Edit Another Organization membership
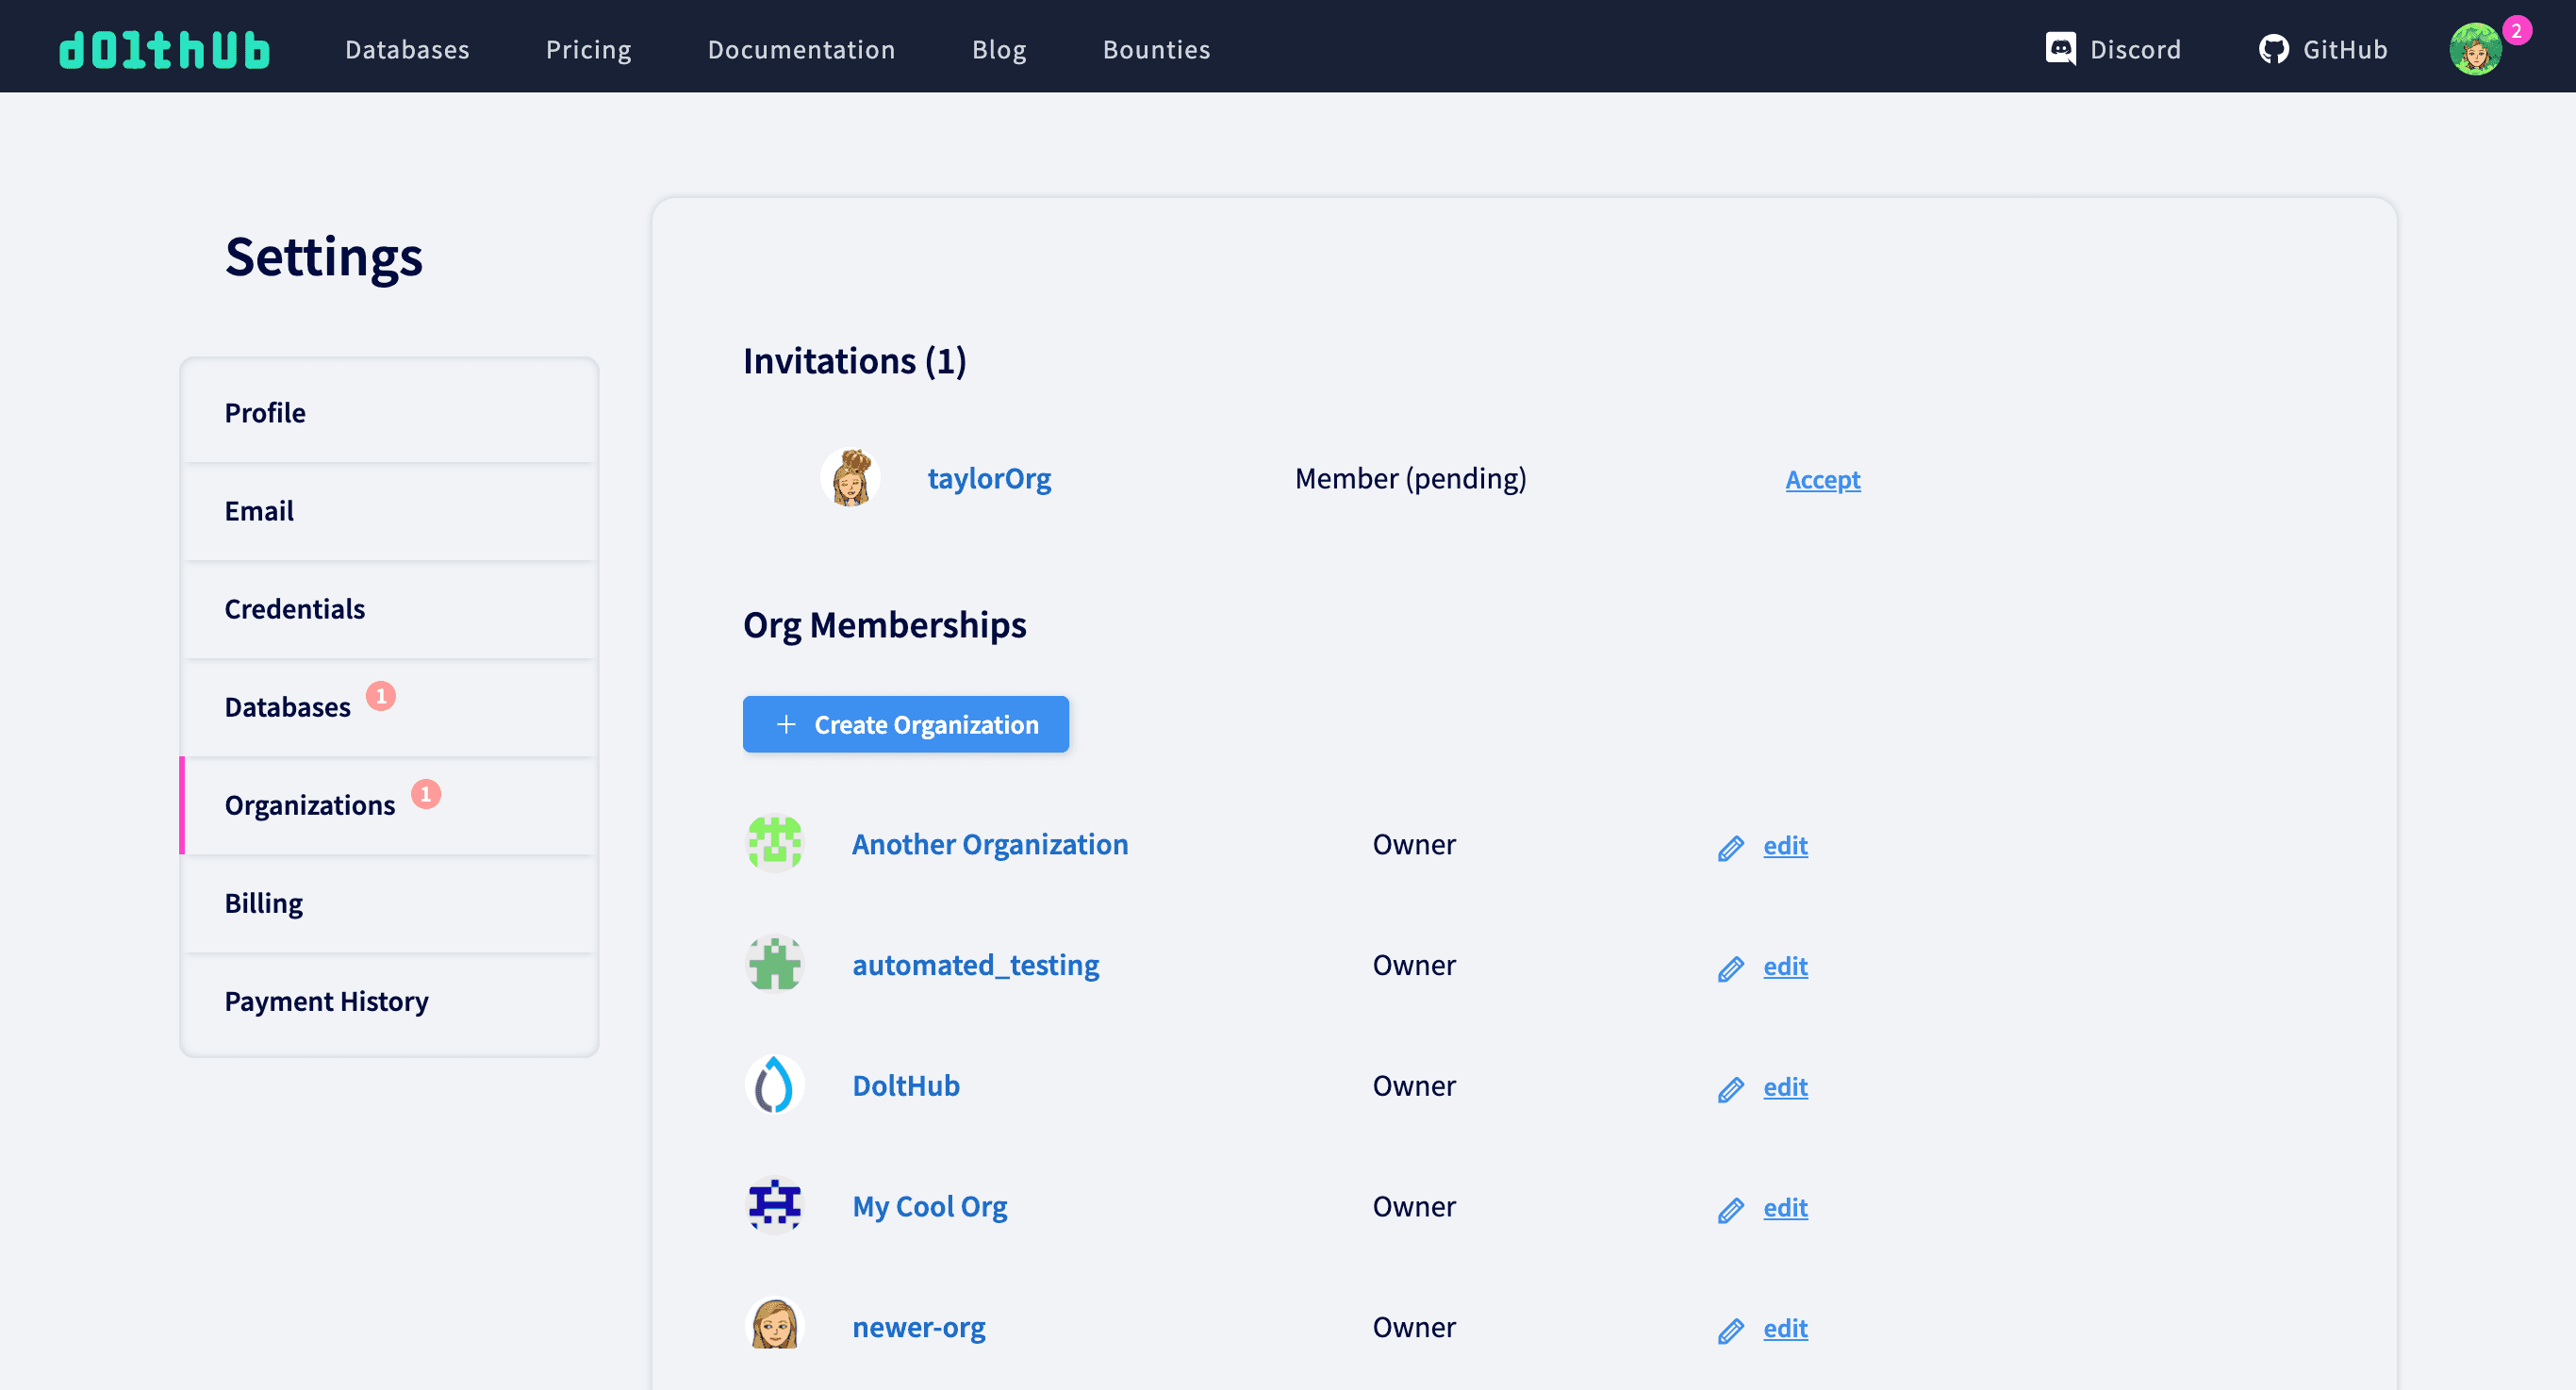This screenshot has width=2576, height=1390. point(1785,846)
